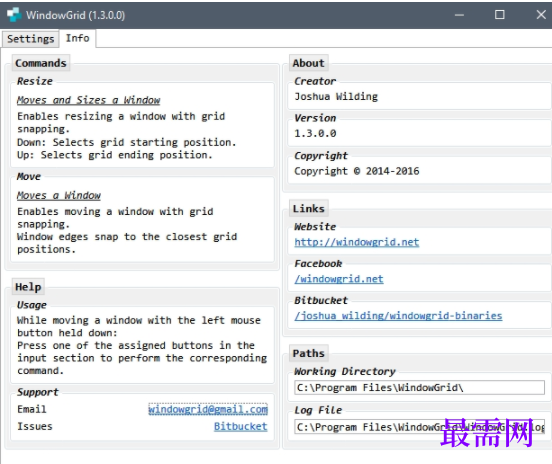
Task: Click the 'Working Directory' label
Action: [345, 371]
